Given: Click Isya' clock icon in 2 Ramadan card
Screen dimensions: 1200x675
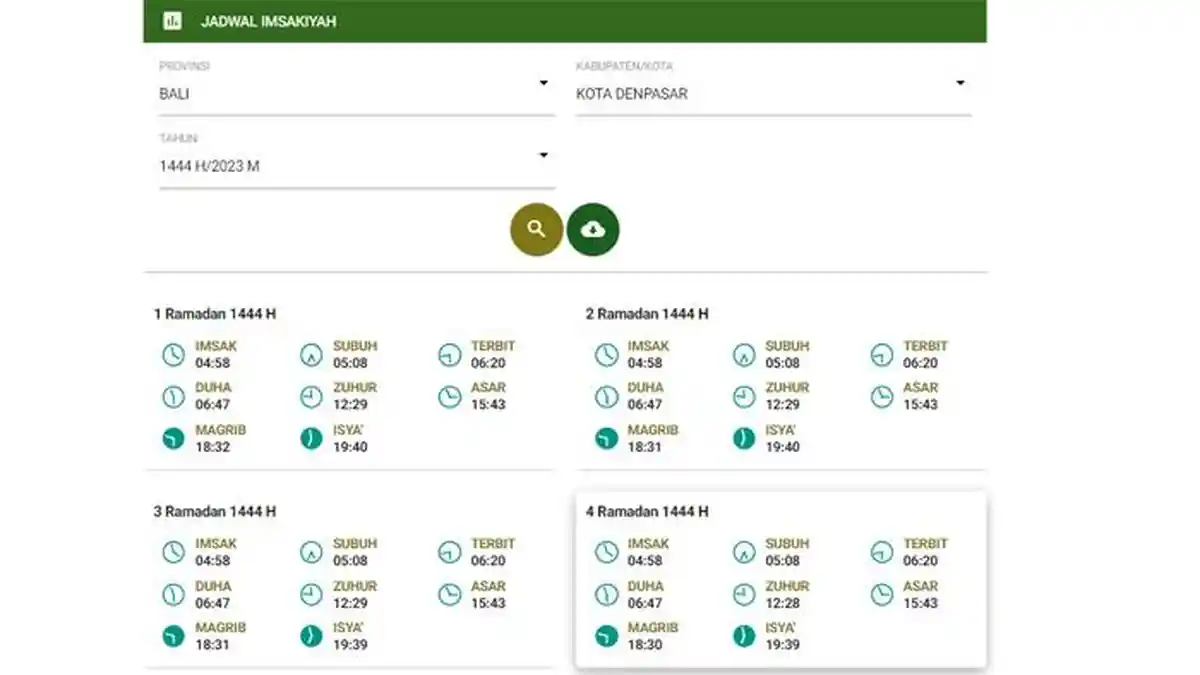Looking at the screenshot, I should (744, 438).
